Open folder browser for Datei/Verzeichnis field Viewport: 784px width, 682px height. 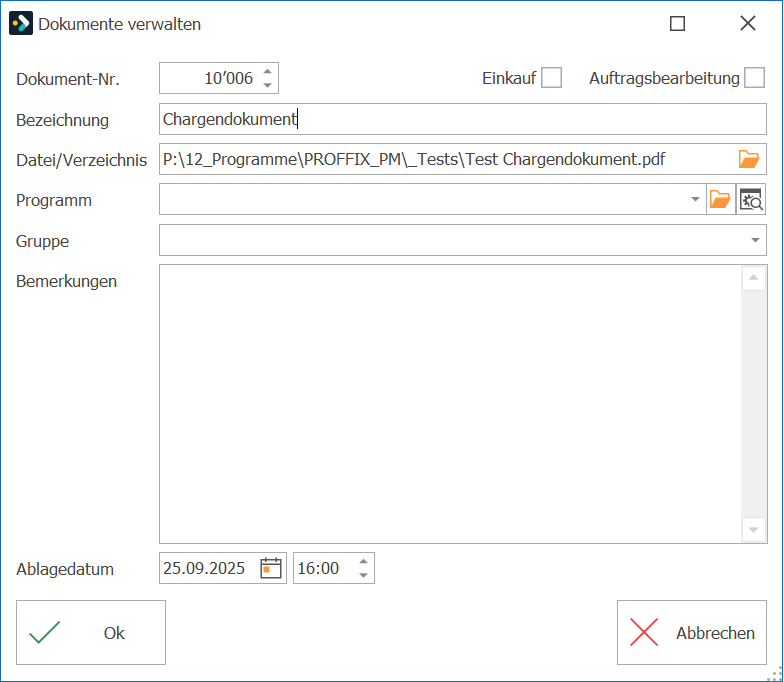pyautogui.click(x=748, y=159)
